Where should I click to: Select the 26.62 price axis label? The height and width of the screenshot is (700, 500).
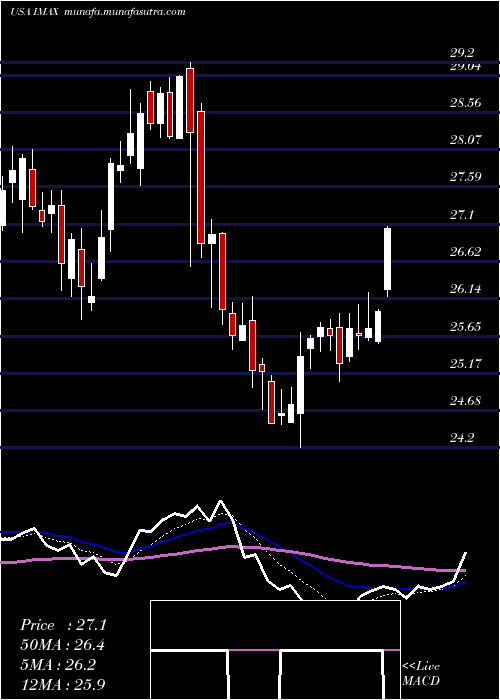466,252
